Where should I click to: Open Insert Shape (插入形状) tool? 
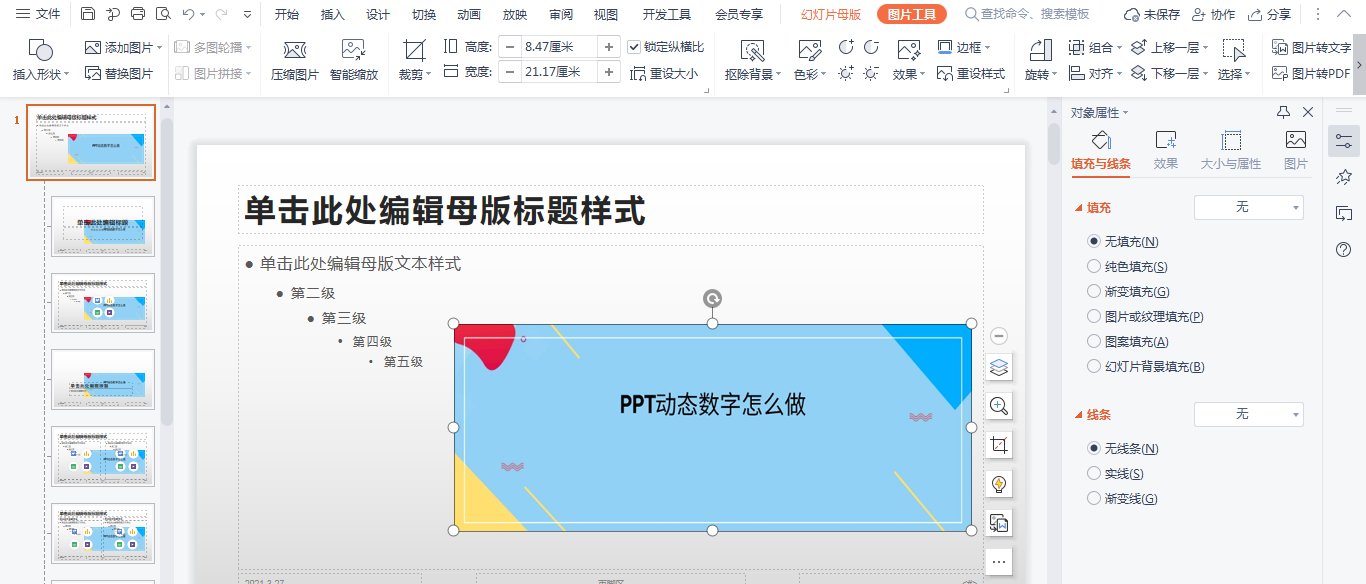(41, 61)
